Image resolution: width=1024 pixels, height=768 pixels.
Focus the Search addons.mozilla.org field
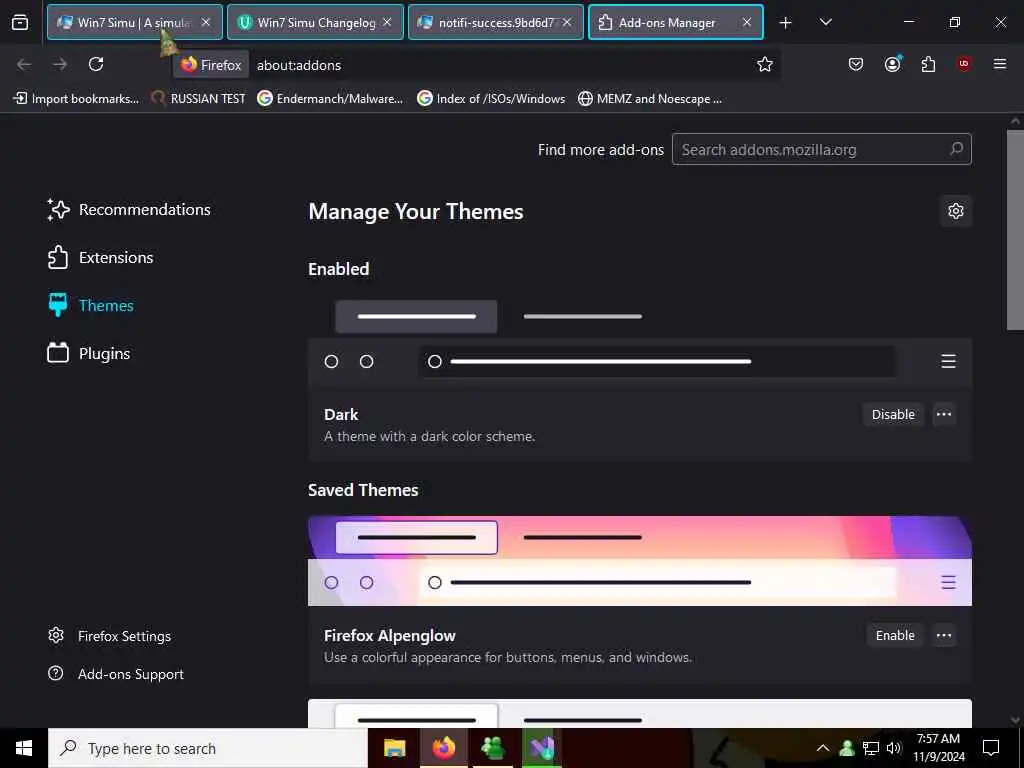coord(822,150)
